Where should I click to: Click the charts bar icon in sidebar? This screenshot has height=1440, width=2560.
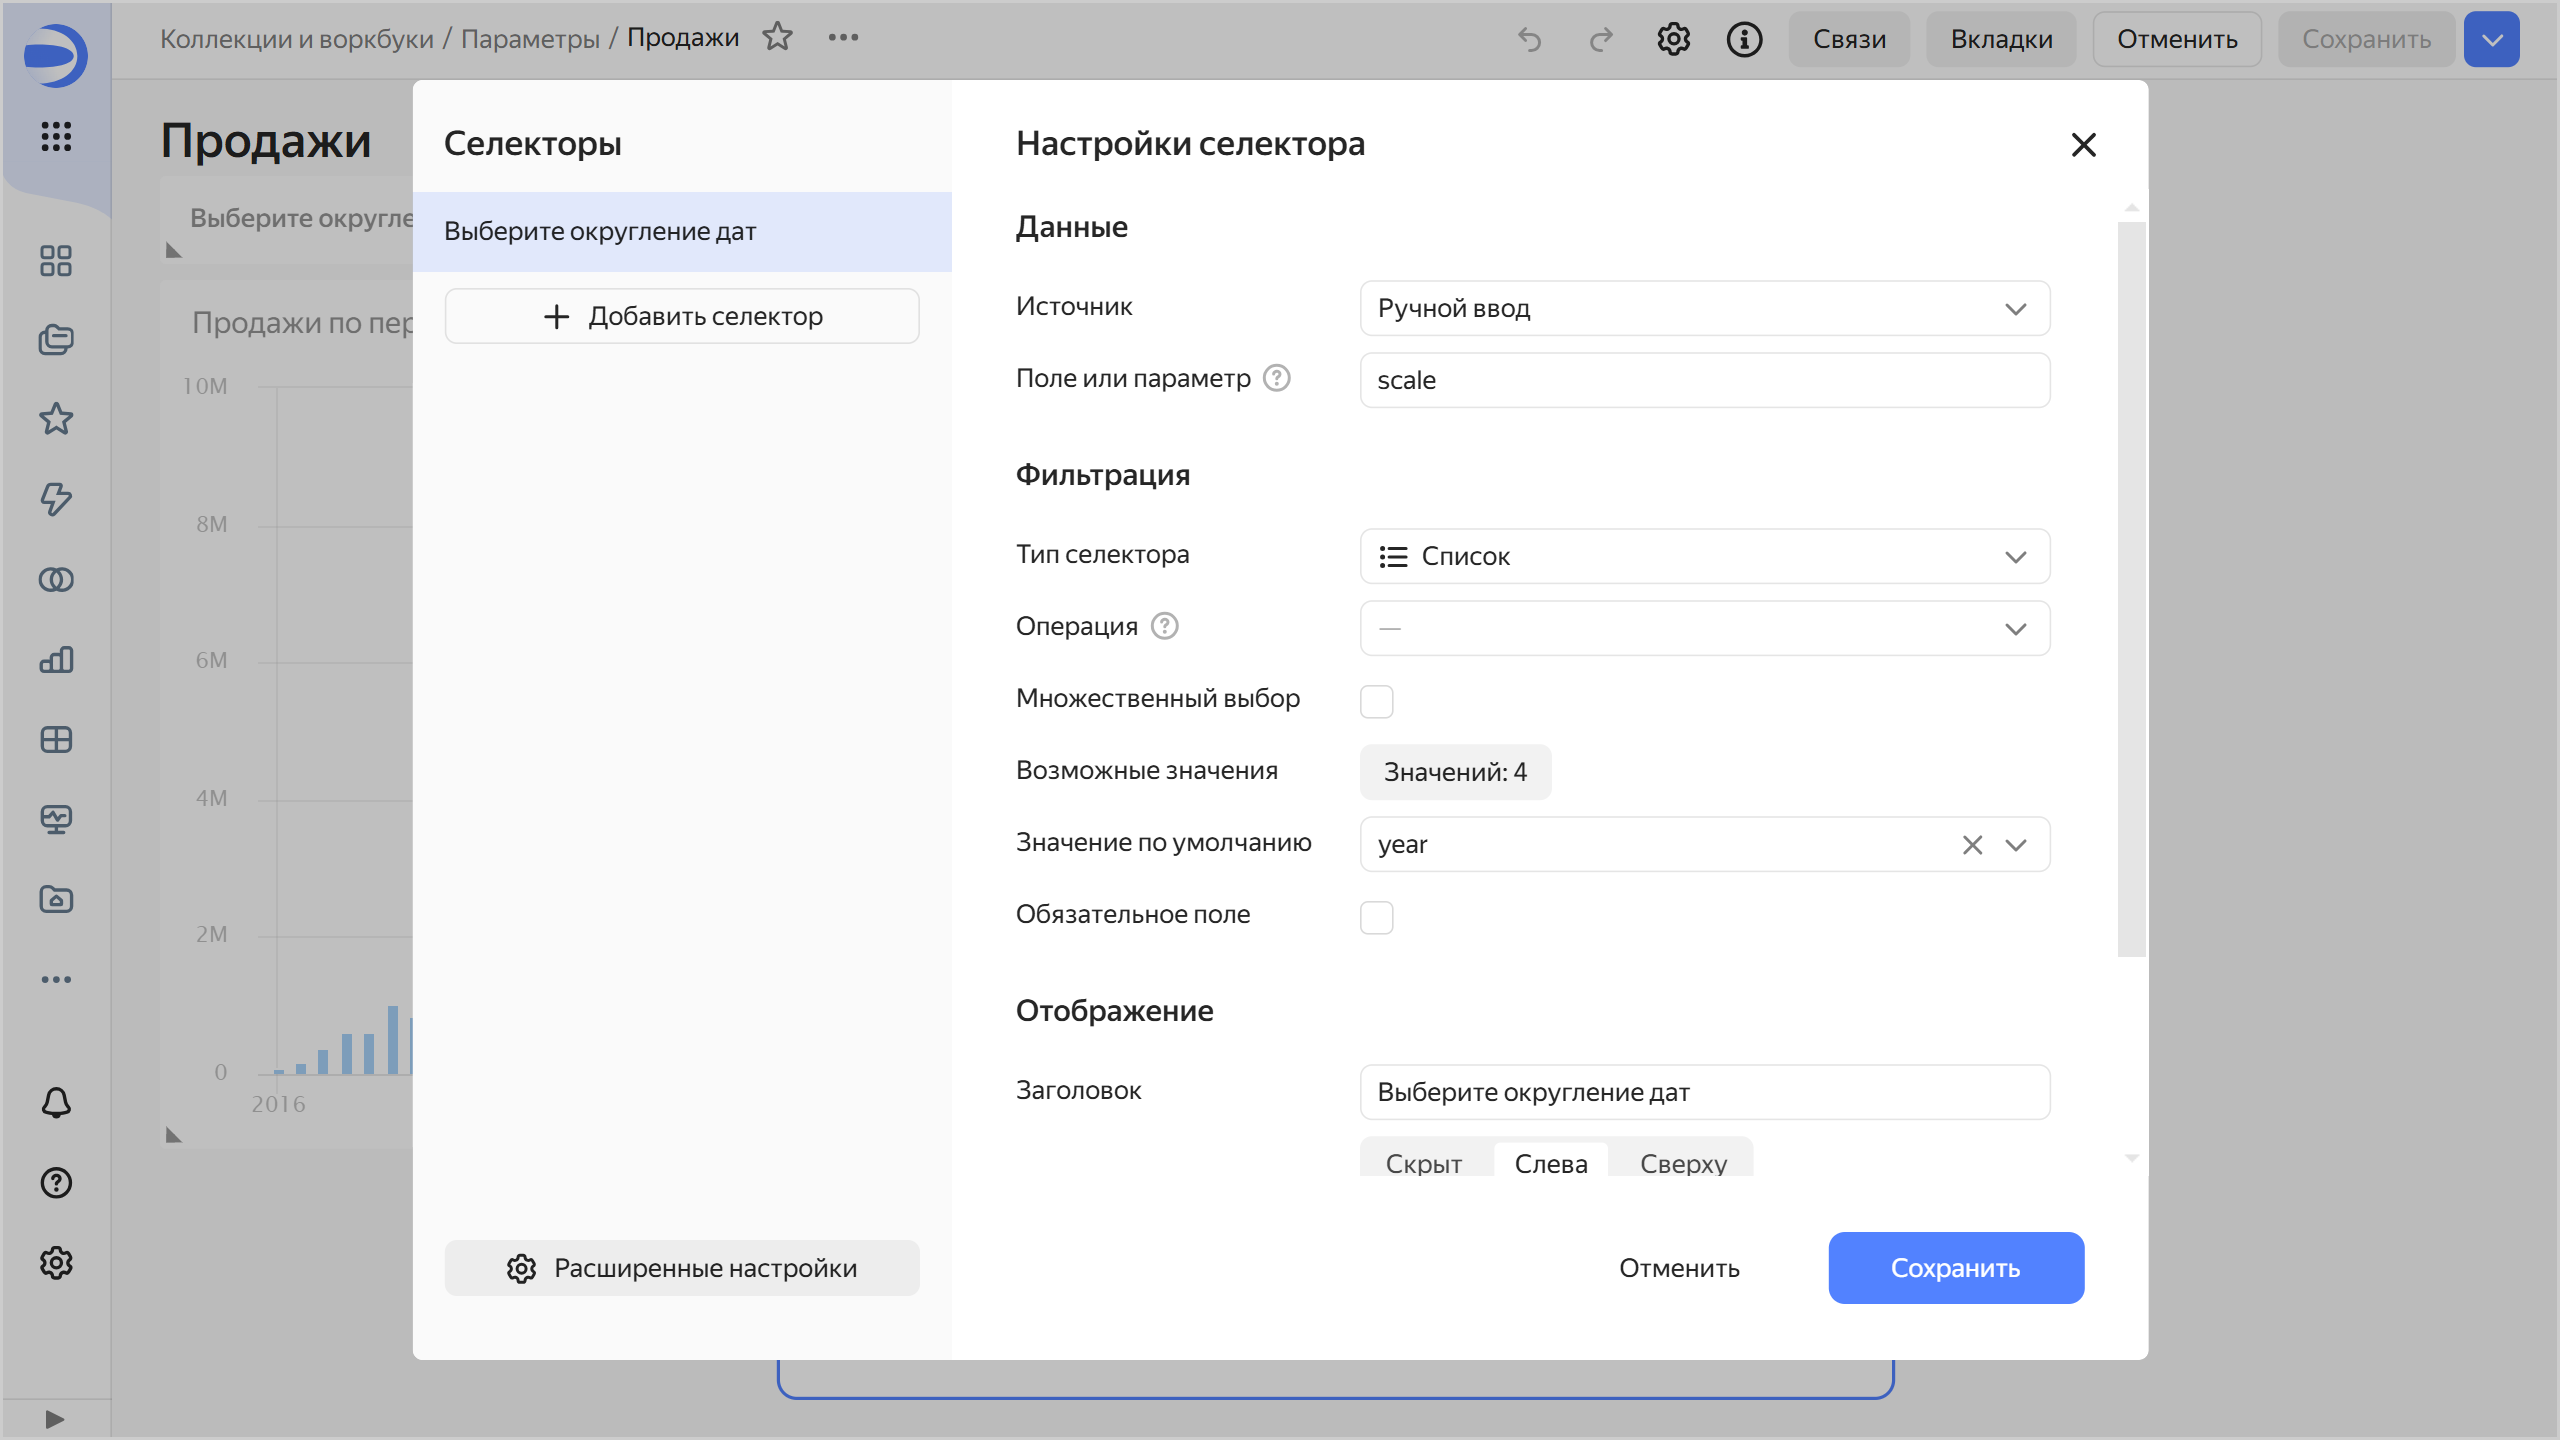click(x=56, y=659)
